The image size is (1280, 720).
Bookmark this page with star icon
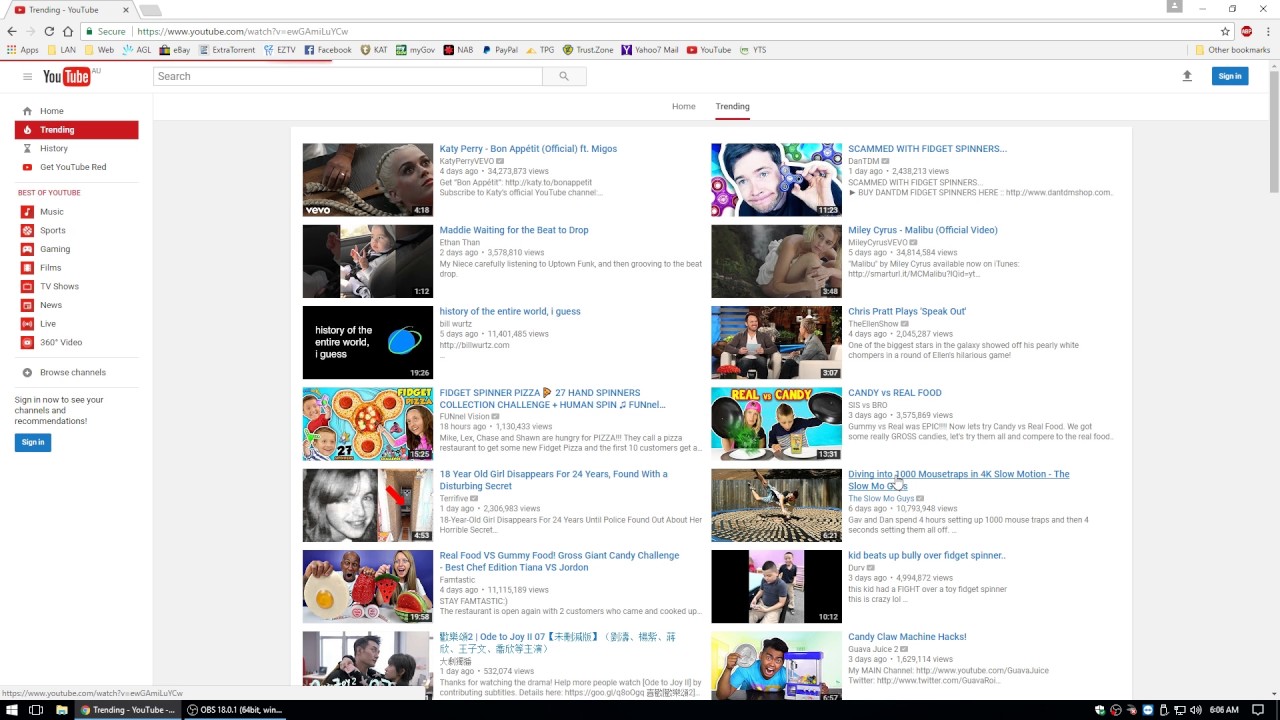click(1225, 31)
